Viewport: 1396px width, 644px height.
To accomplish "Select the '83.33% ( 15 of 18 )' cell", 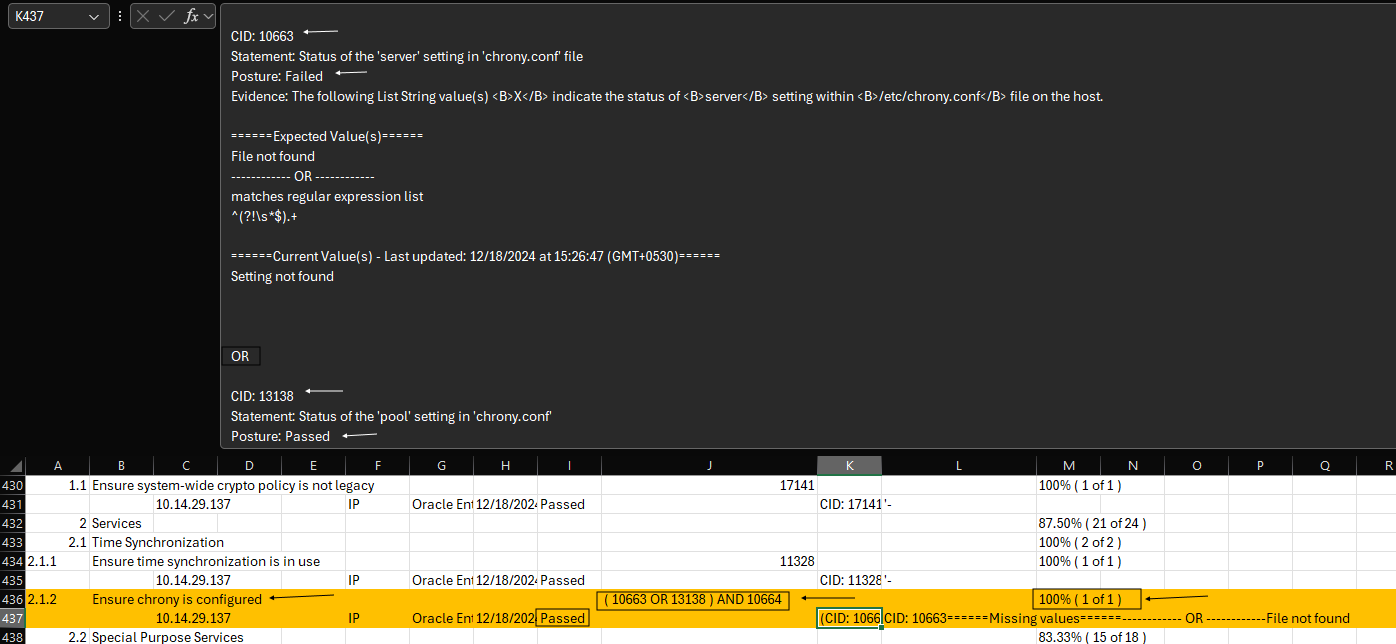I will point(1093,638).
